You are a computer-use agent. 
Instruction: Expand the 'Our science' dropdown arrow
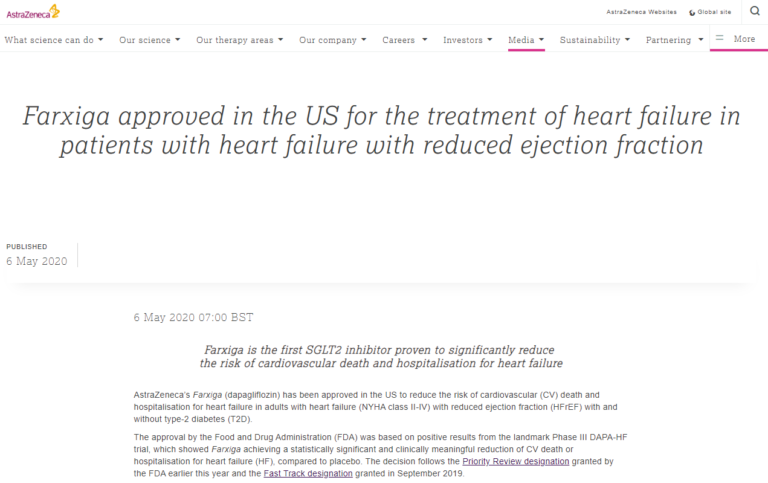(177, 40)
